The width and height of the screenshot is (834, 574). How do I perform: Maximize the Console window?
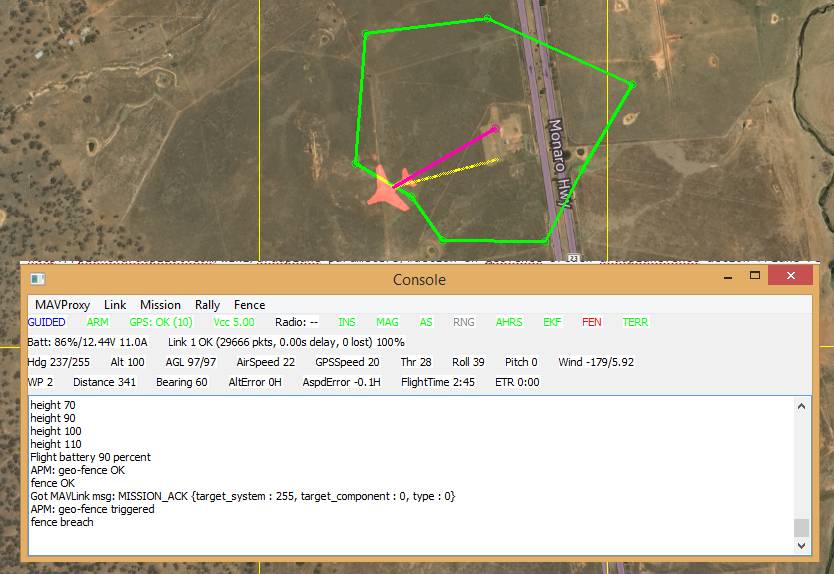pos(755,276)
